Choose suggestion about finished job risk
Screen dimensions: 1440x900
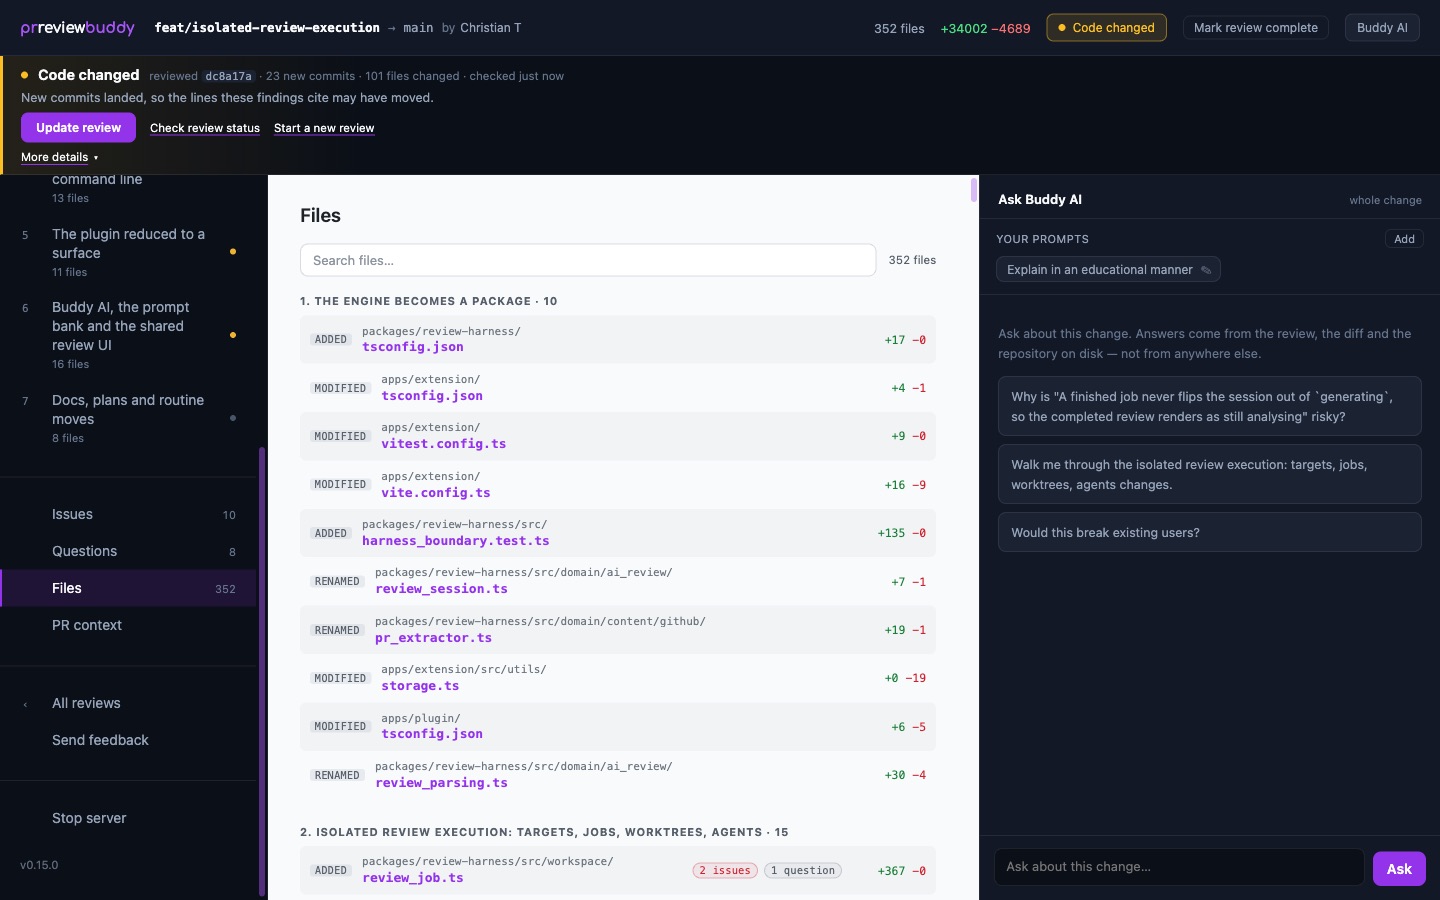[1210, 406]
